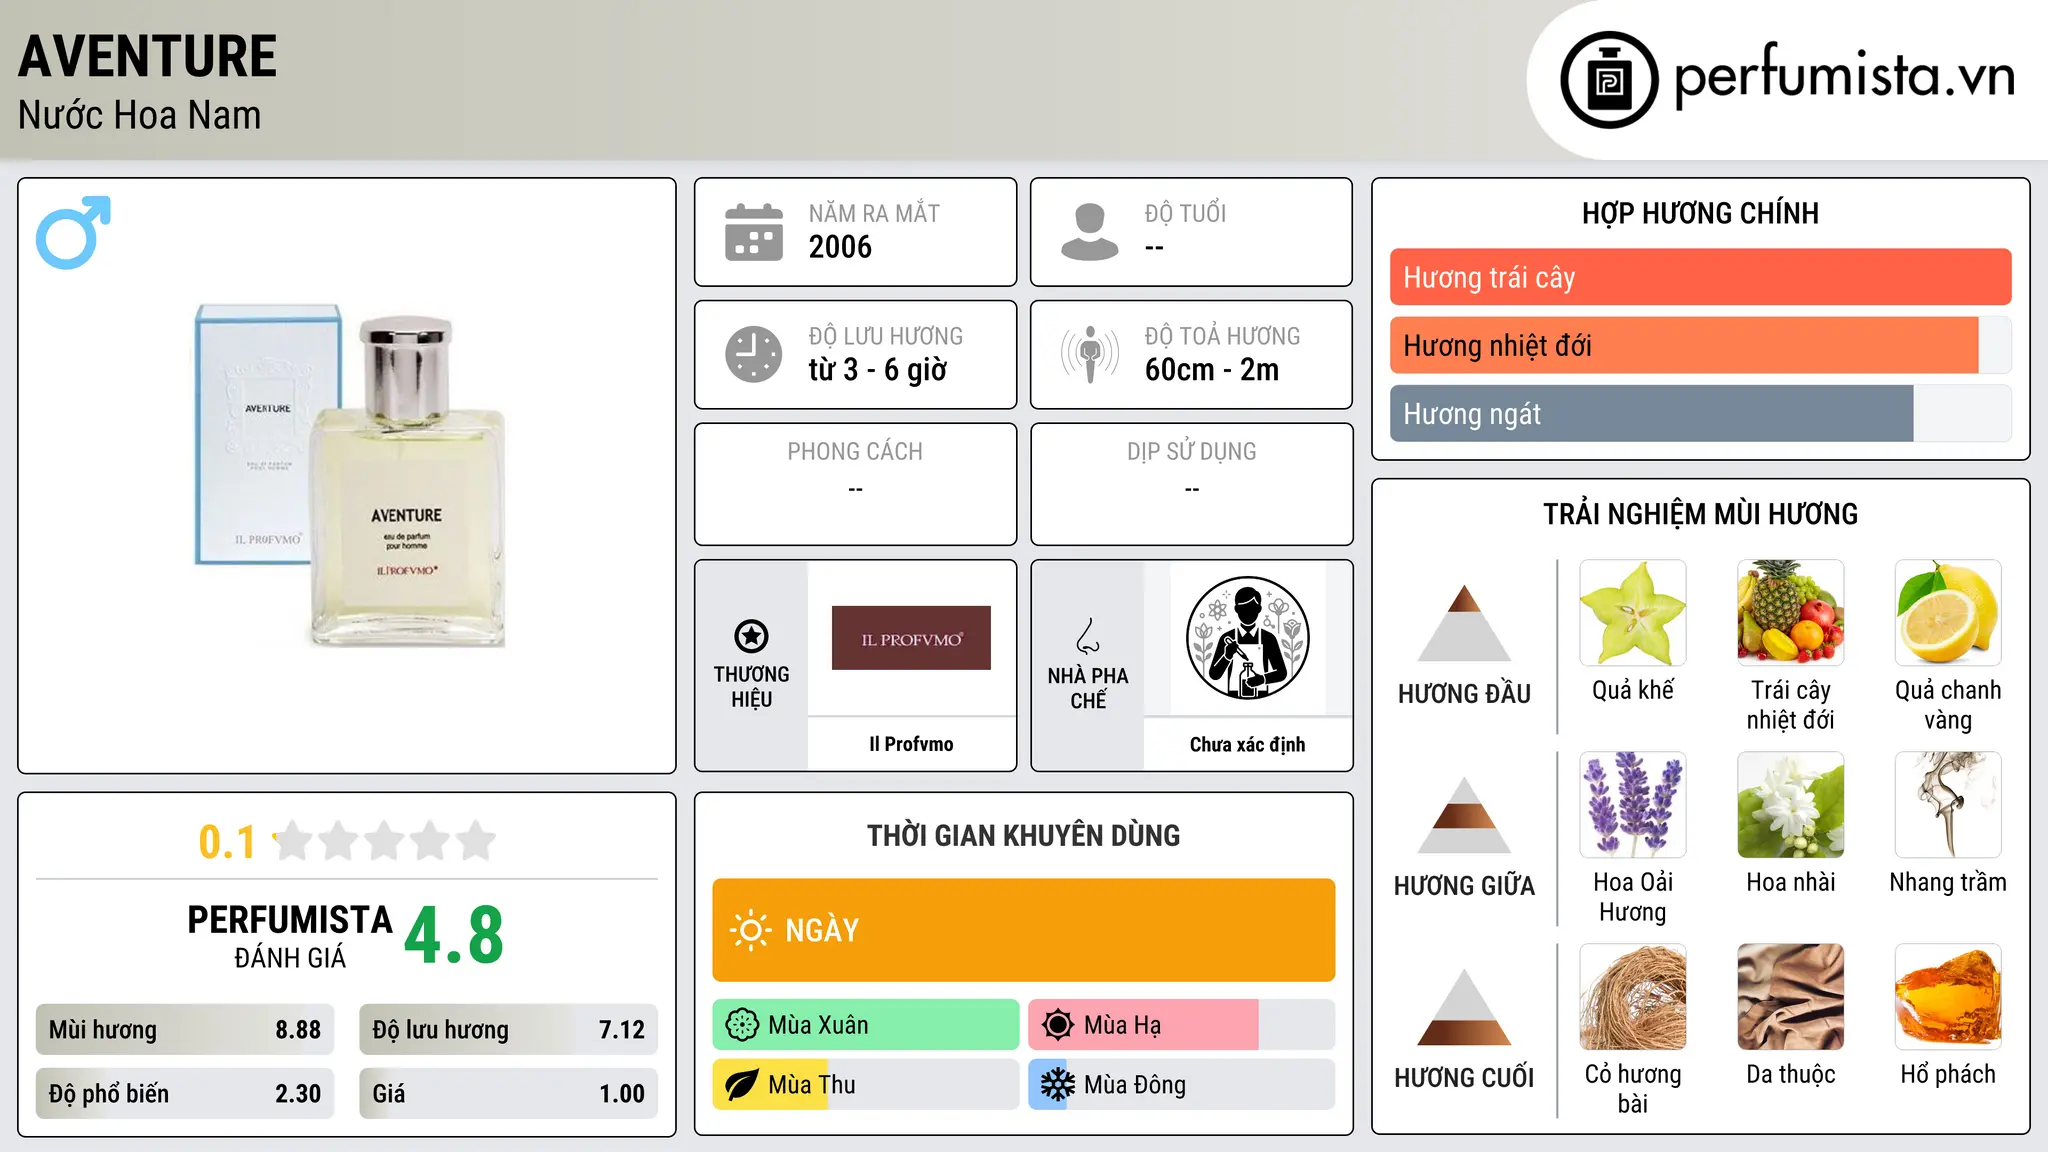Click the clock icon for Độ lưu hương
Image resolution: width=2048 pixels, height=1152 pixels.
tap(754, 354)
